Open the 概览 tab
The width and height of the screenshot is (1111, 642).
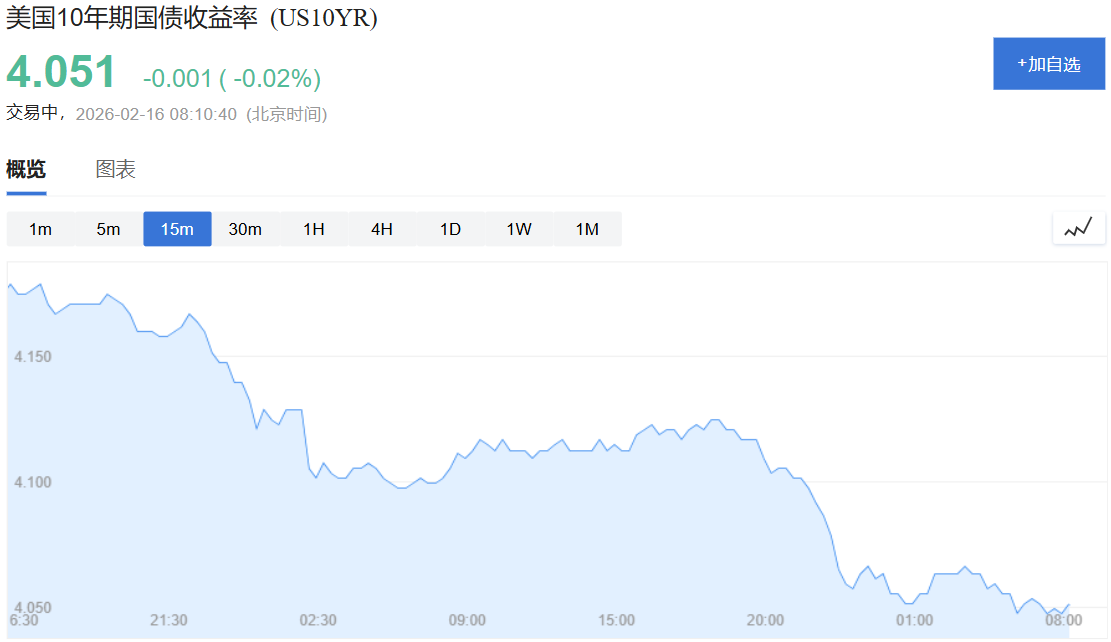(x=26, y=169)
